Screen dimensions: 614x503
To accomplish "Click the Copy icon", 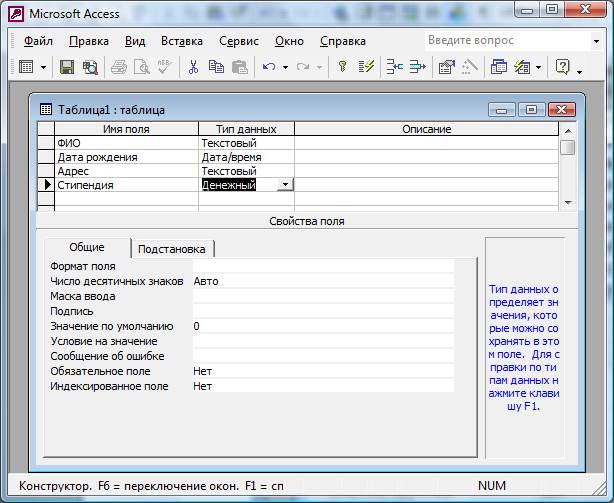I will [216, 67].
